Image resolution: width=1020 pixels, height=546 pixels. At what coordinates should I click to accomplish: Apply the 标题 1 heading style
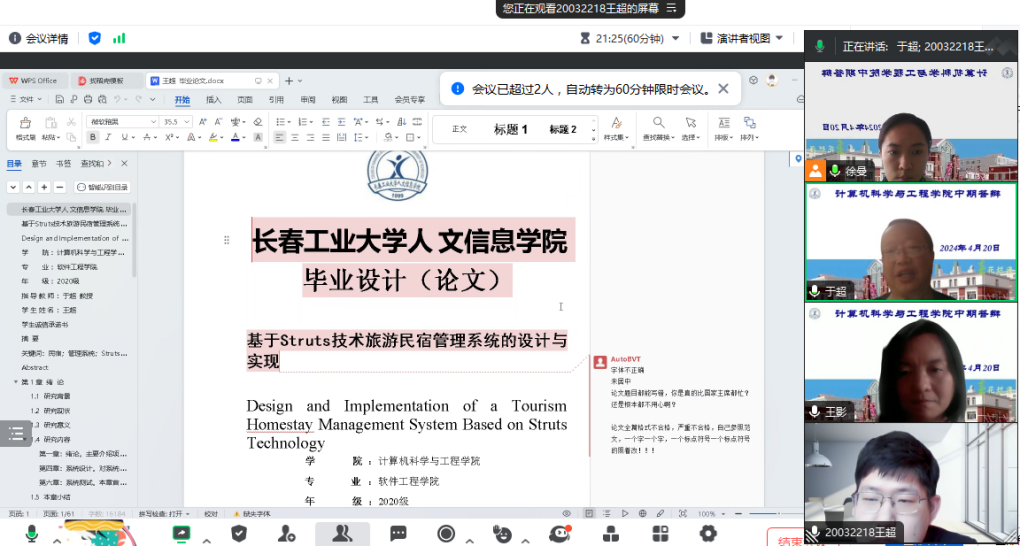510,129
